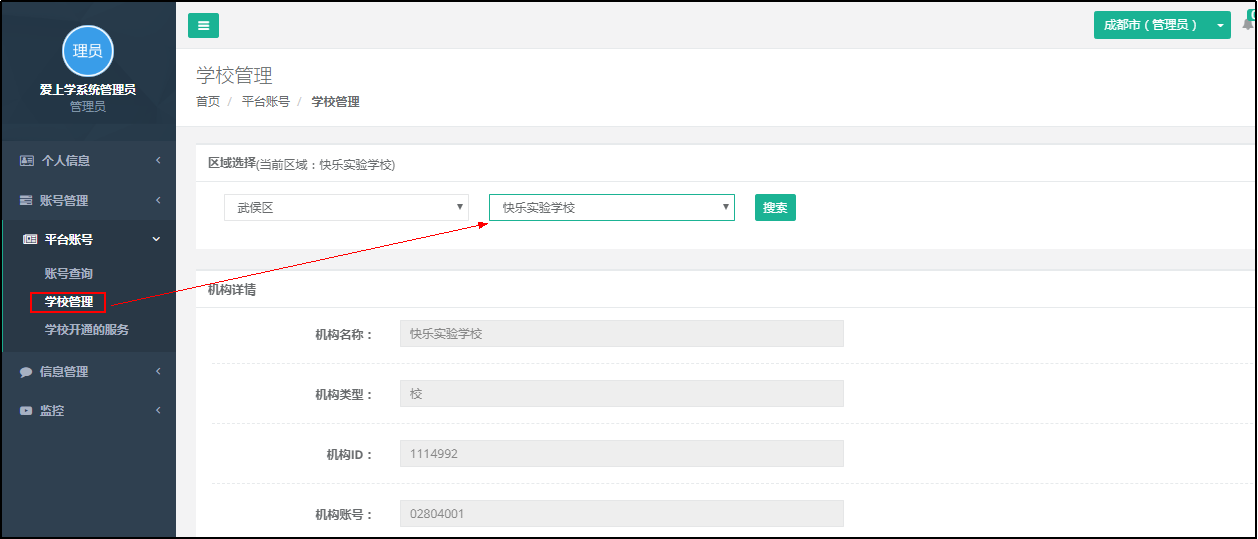Click the 机构名称 input field
This screenshot has width=1258, height=539.
[x=621, y=334]
